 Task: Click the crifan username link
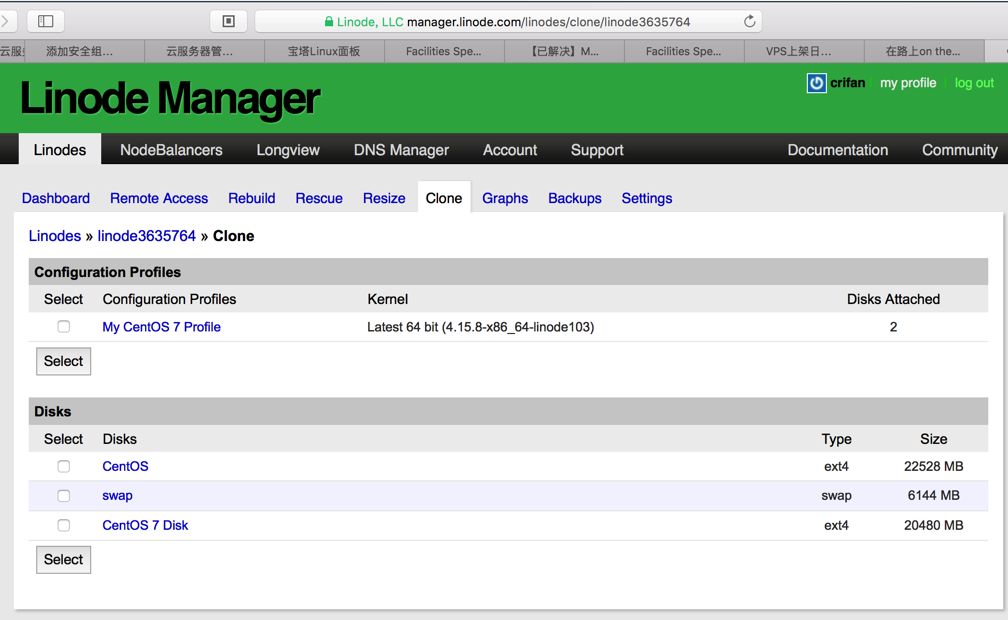point(847,83)
